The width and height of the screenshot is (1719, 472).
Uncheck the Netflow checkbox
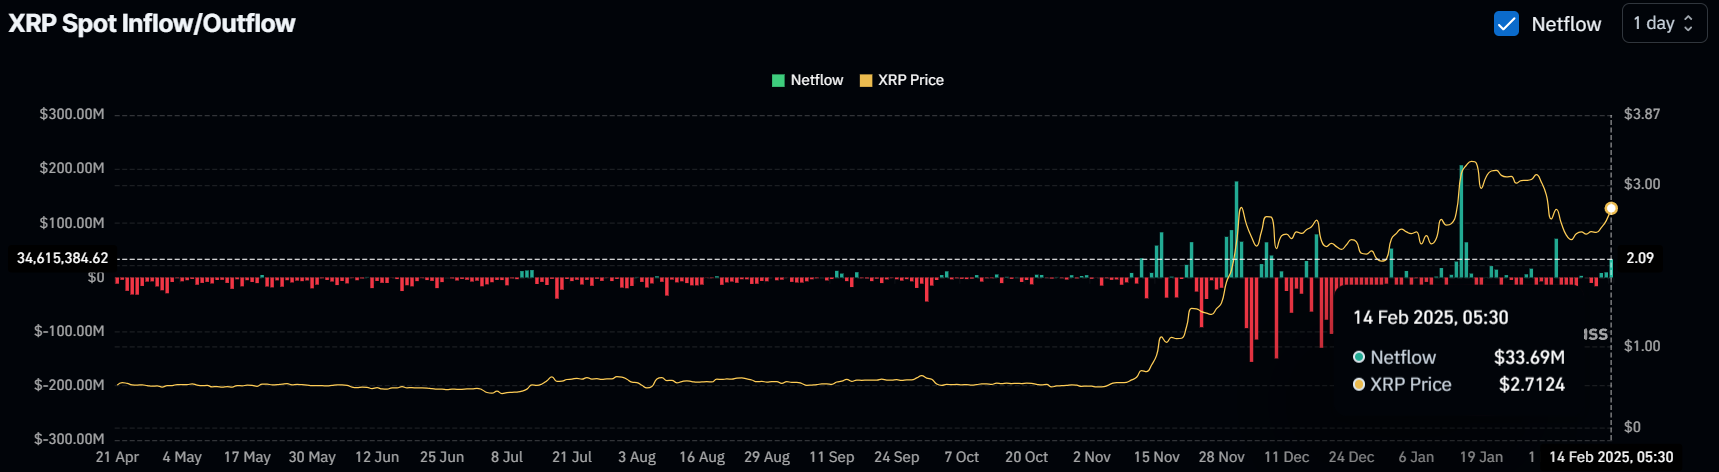coord(1506,24)
